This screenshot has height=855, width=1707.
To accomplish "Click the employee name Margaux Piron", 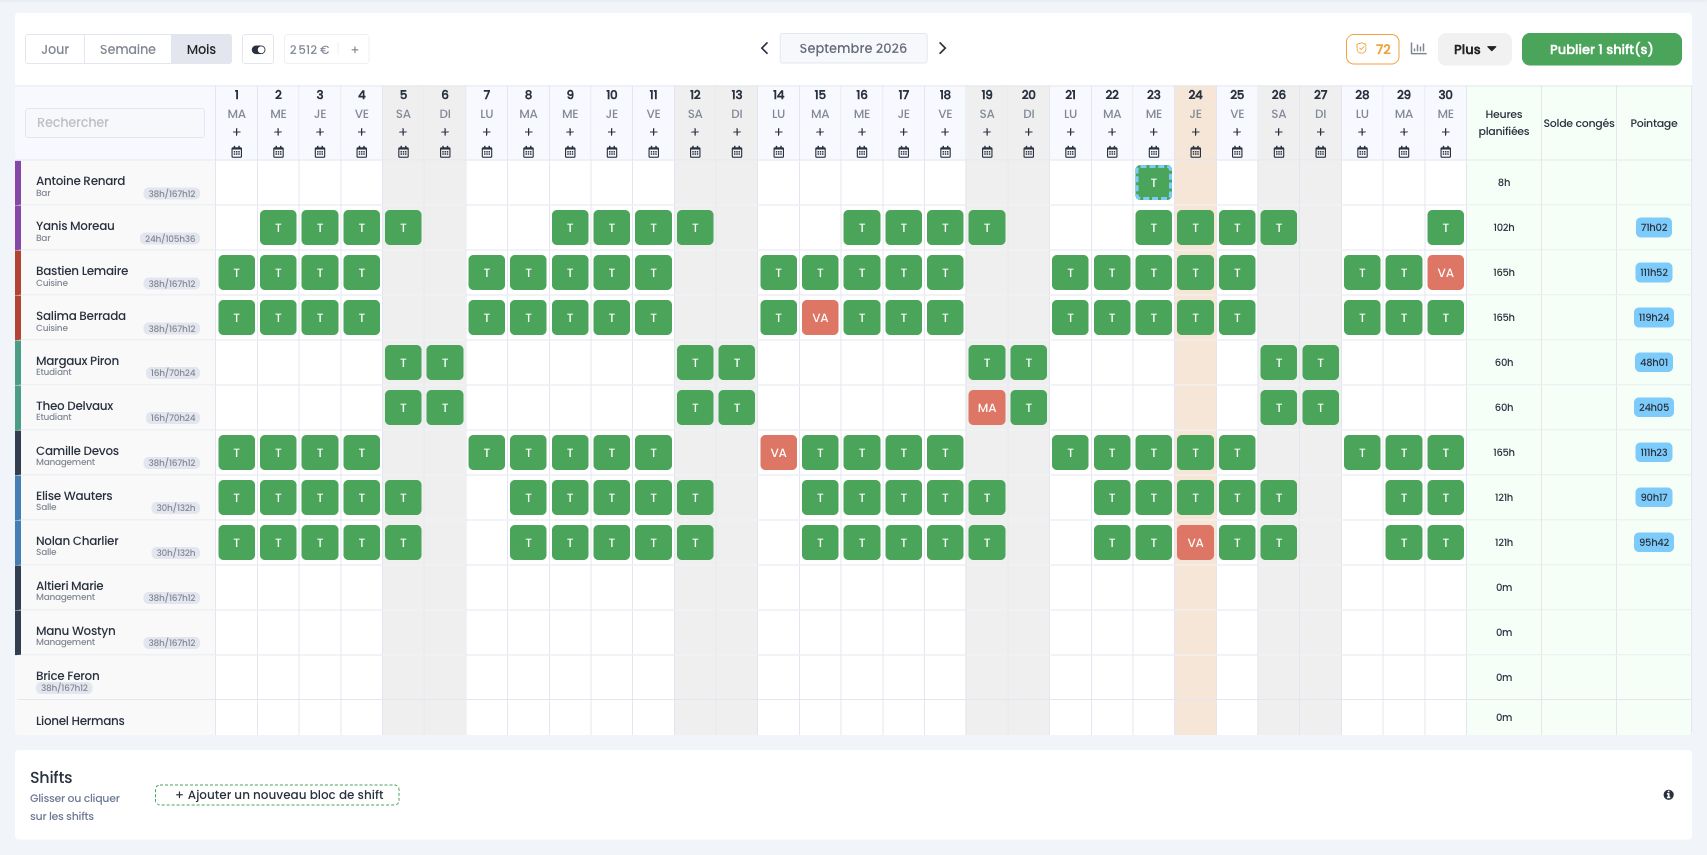I will click(x=77, y=361).
